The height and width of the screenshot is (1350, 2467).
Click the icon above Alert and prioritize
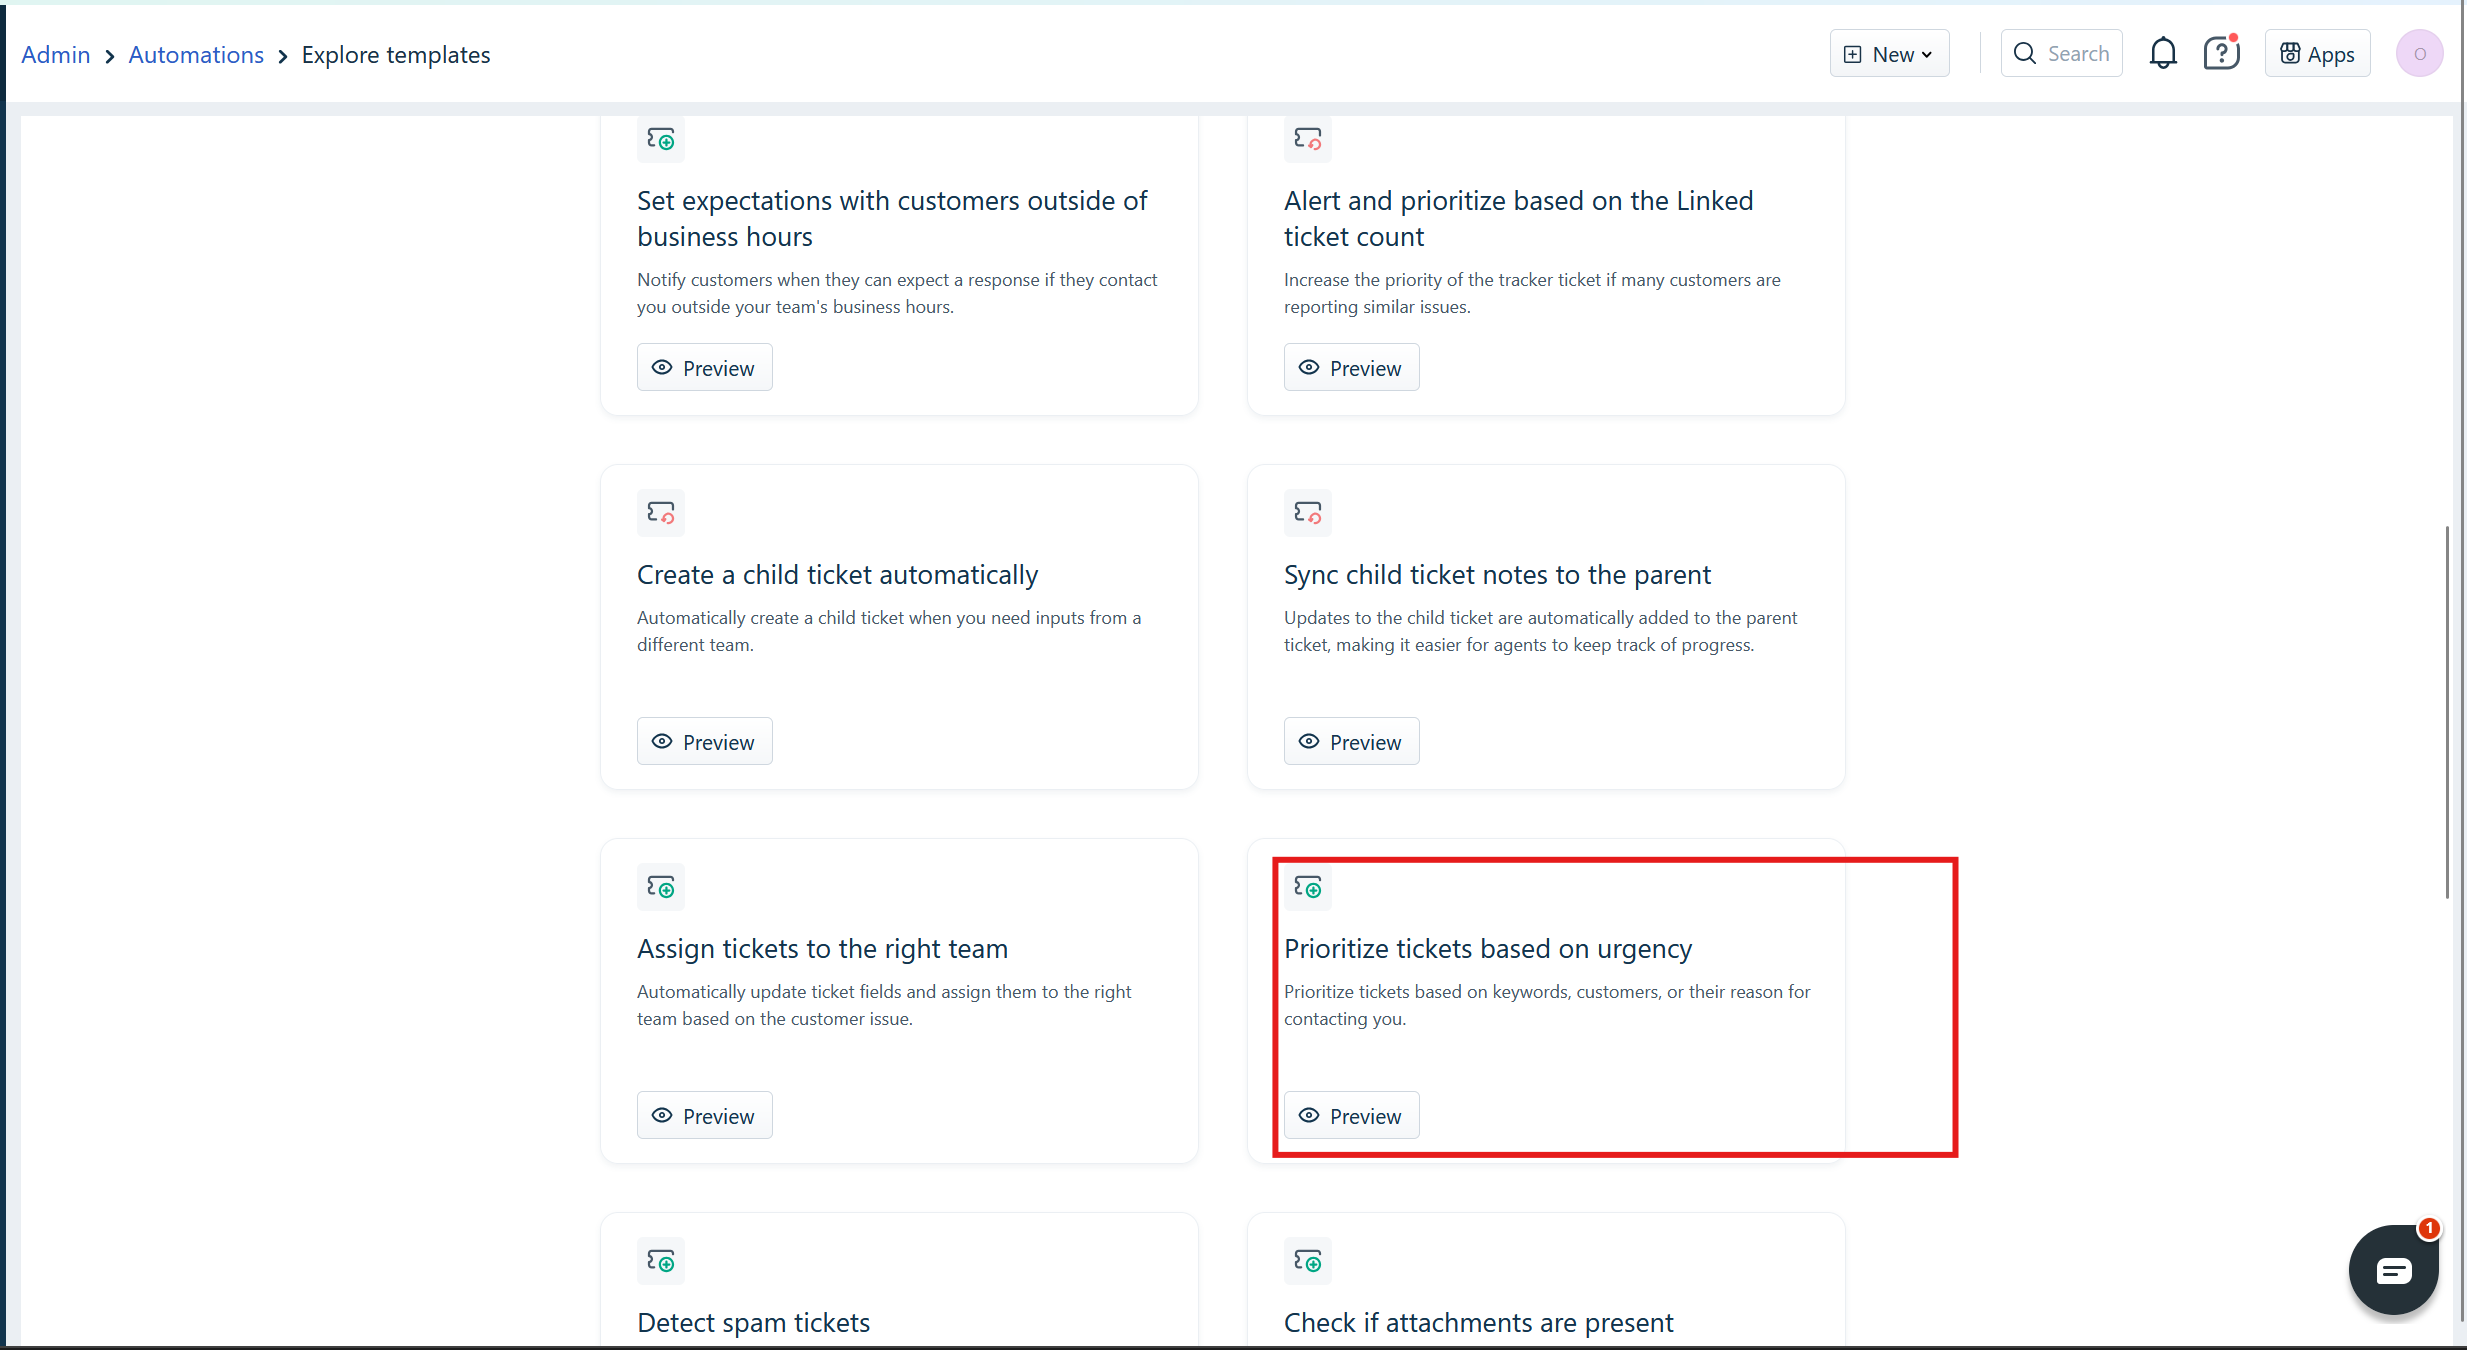point(1308,139)
